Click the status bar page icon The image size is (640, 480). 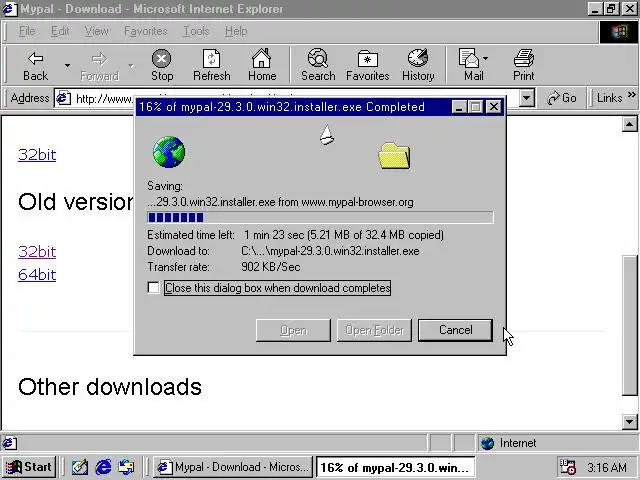click(10, 443)
